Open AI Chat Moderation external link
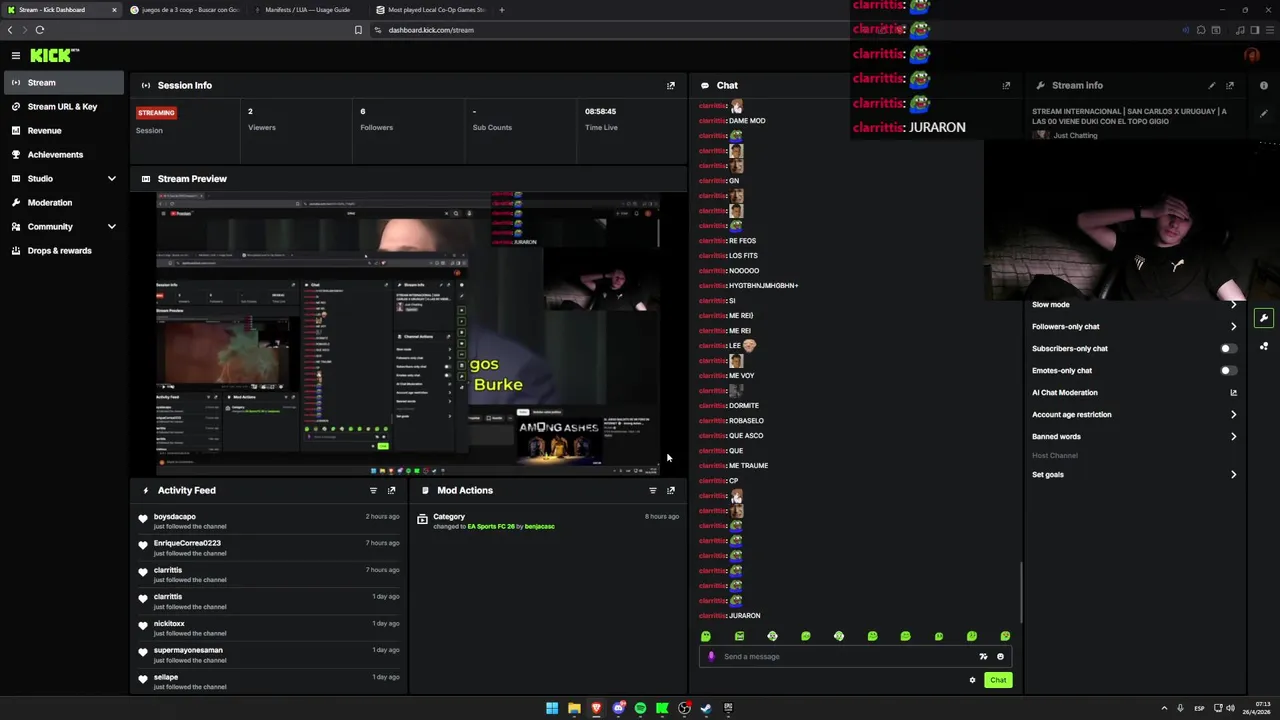Image resolution: width=1280 pixels, height=720 pixels. (1233, 392)
